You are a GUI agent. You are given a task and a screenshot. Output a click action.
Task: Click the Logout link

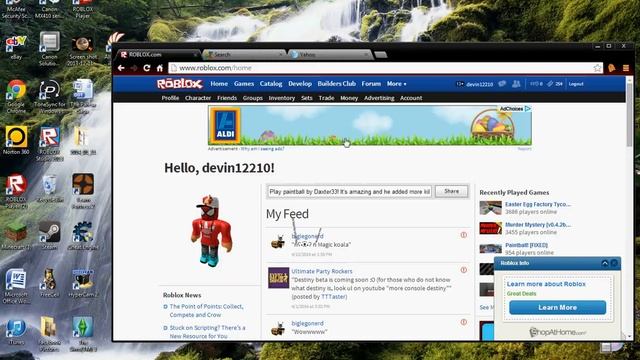point(576,84)
